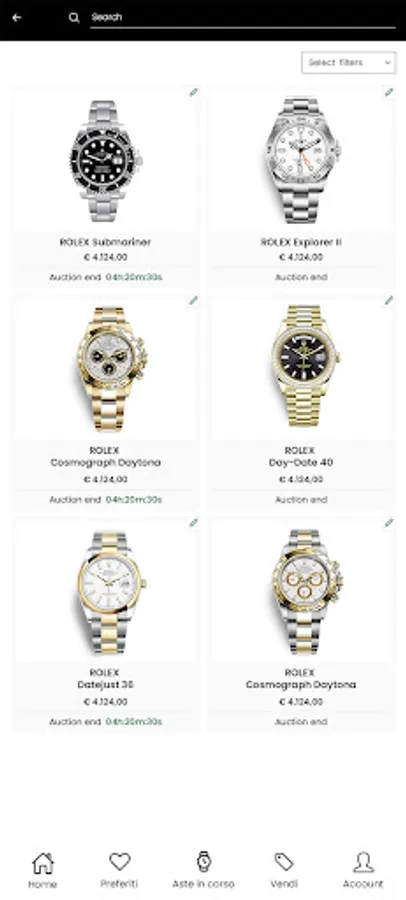Expand the Select filters dropdown
Screen dimensions: 406x900
point(349,63)
